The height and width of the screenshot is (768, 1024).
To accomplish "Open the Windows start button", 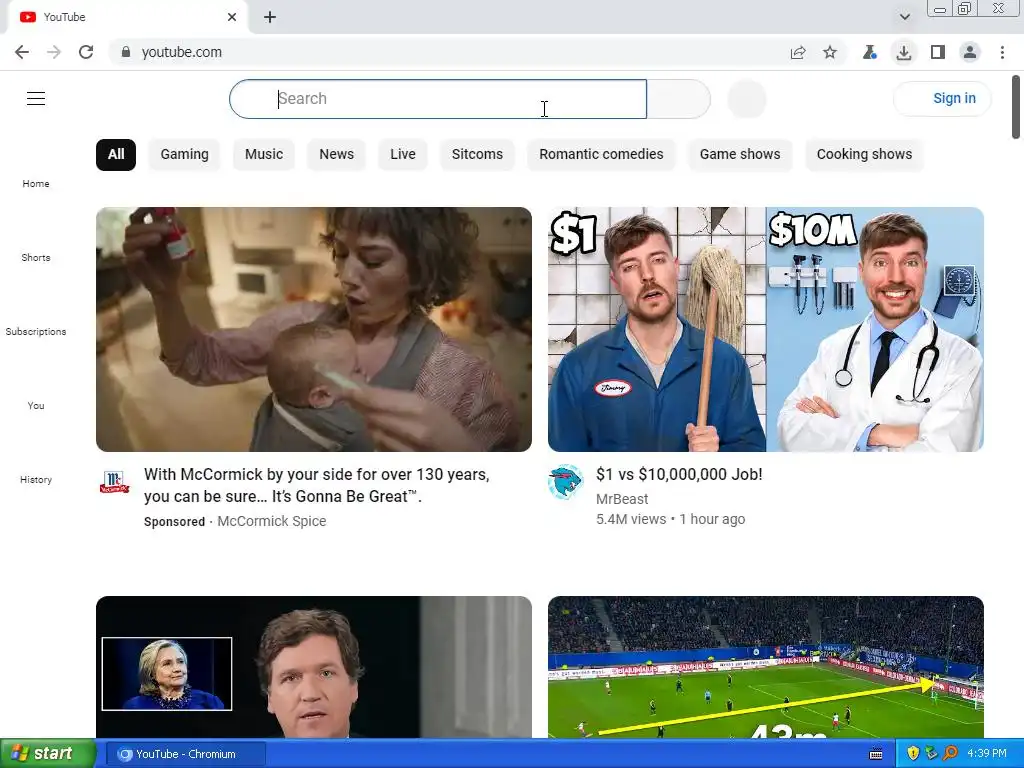I will [x=47, y=754].
